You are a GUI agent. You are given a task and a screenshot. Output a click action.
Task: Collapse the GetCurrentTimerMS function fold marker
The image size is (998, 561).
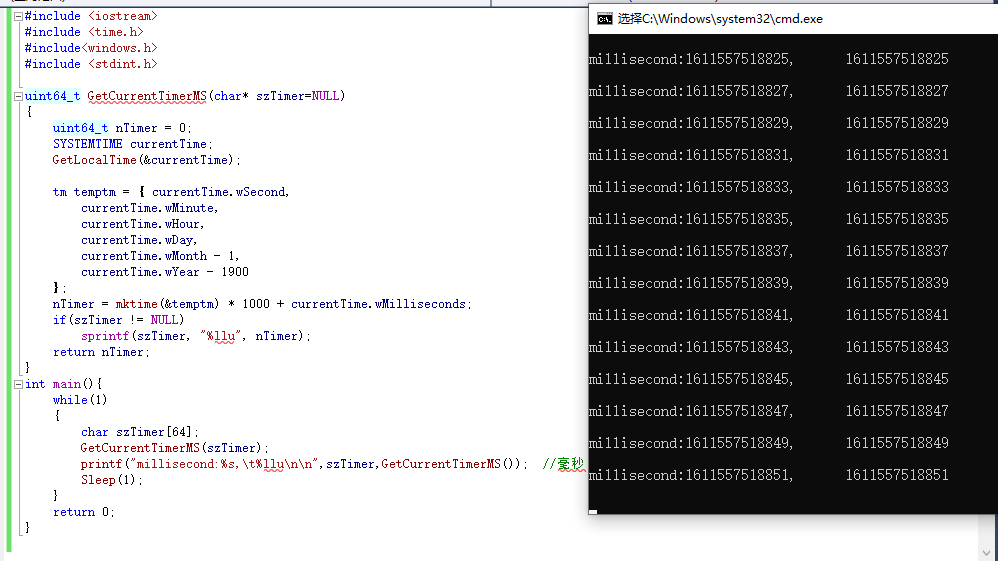(18, 96)
